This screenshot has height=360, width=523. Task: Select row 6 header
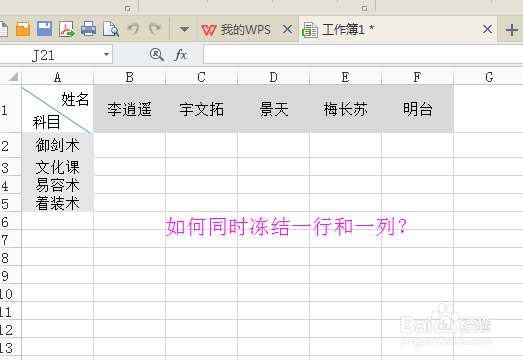pos(11,221)
